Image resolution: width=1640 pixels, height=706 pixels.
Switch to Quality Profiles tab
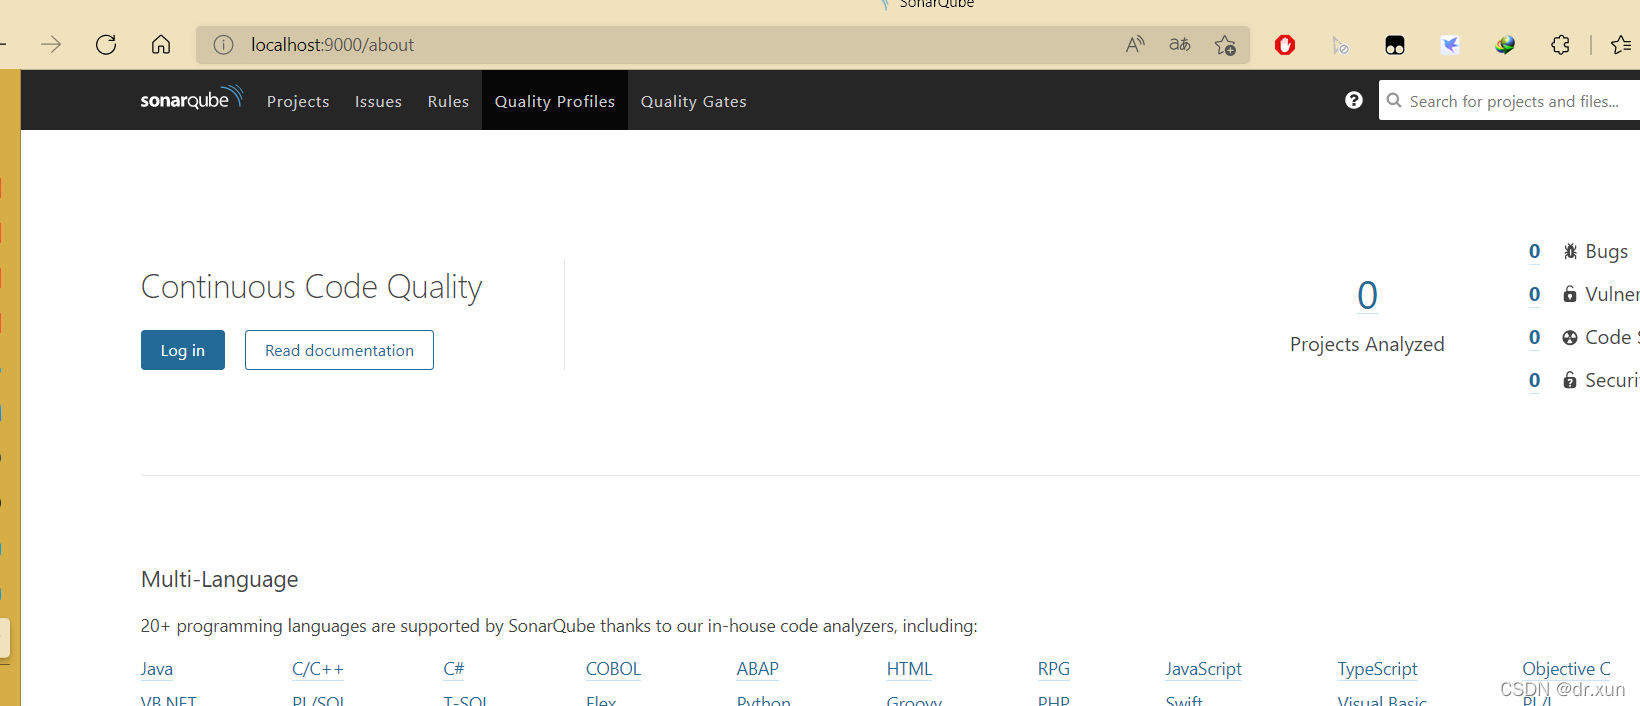(x=555, y=101)
